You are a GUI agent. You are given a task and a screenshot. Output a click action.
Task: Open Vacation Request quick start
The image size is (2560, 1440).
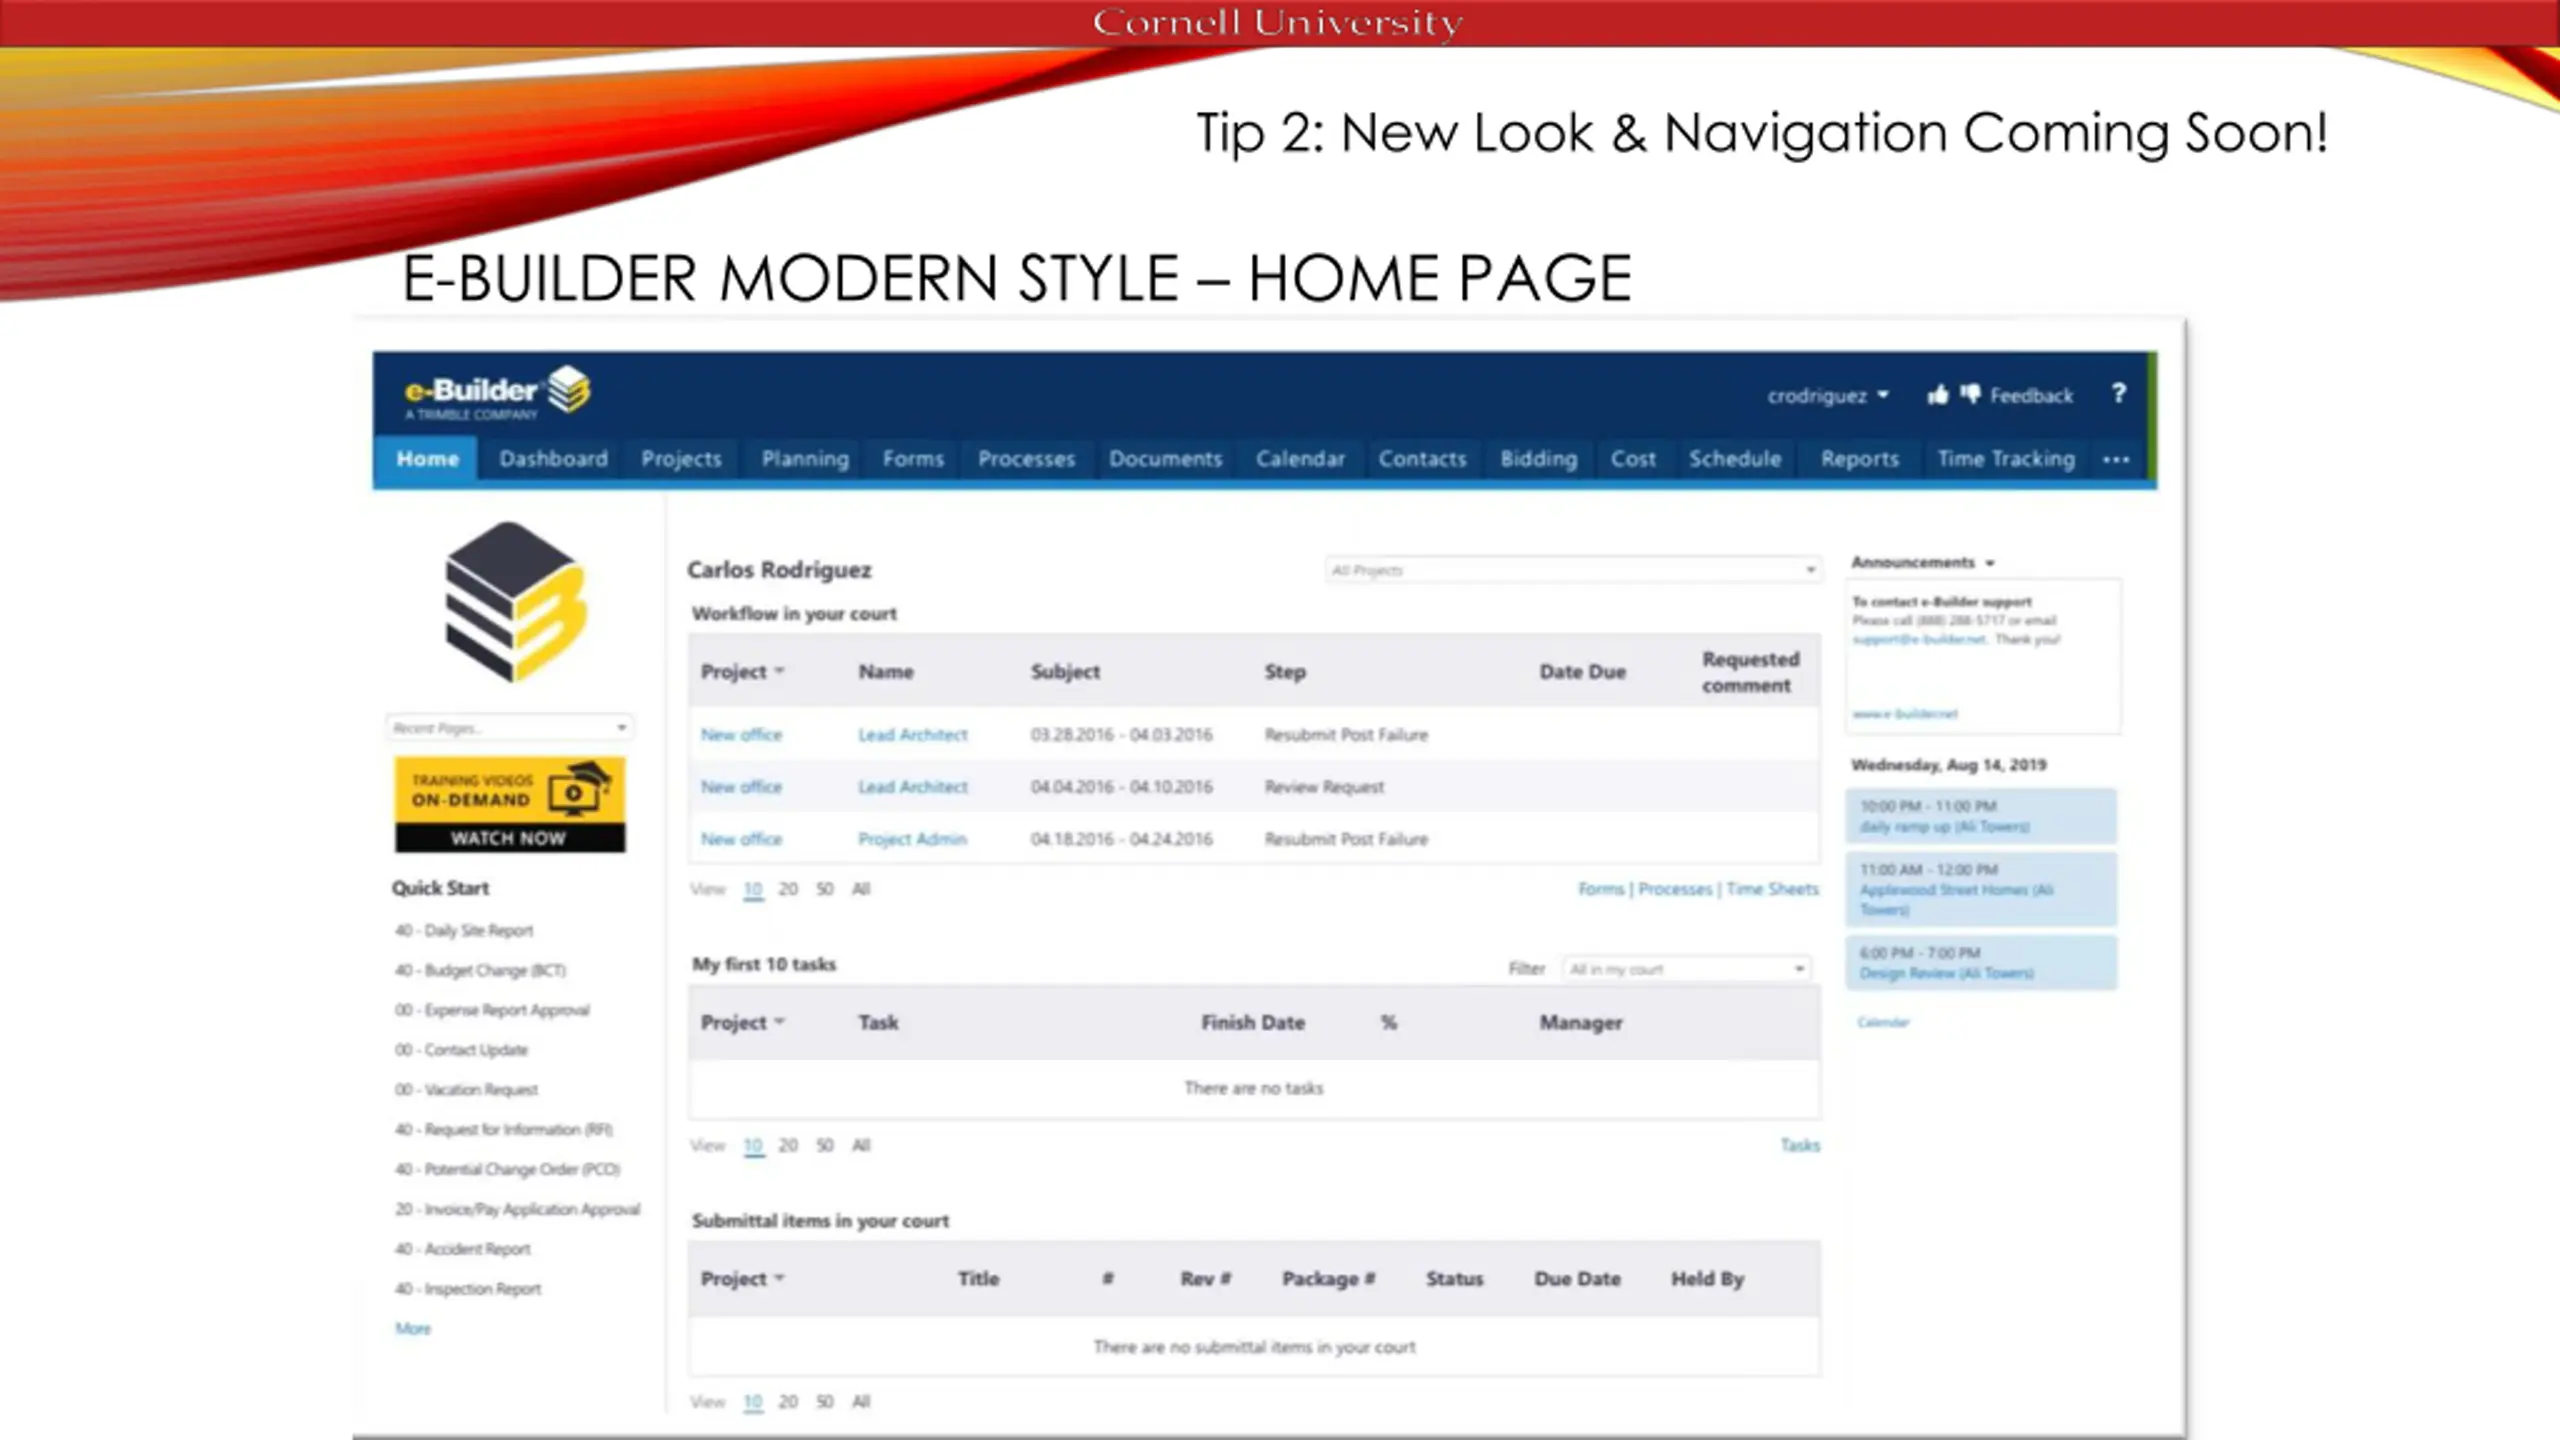tap(466, 1090)
